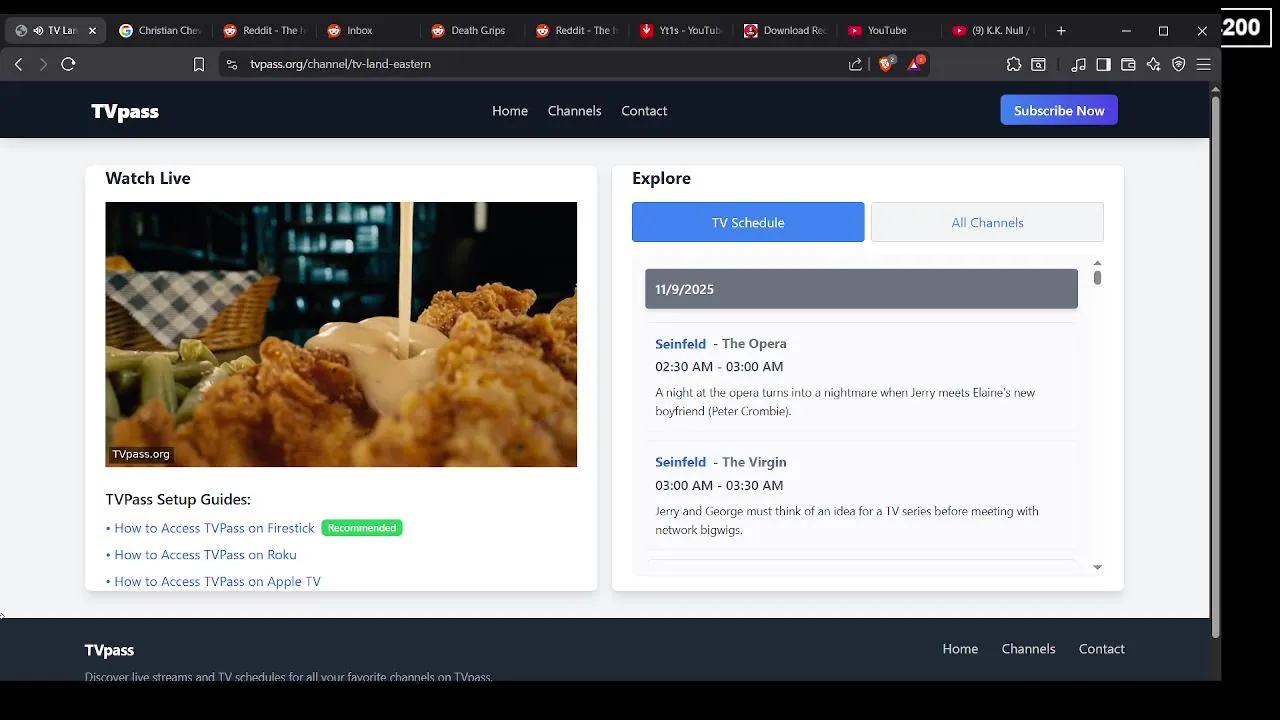This screenshot has width=1280, height=720.
Task: Reload the tvpass page
Action: (68, 64)
